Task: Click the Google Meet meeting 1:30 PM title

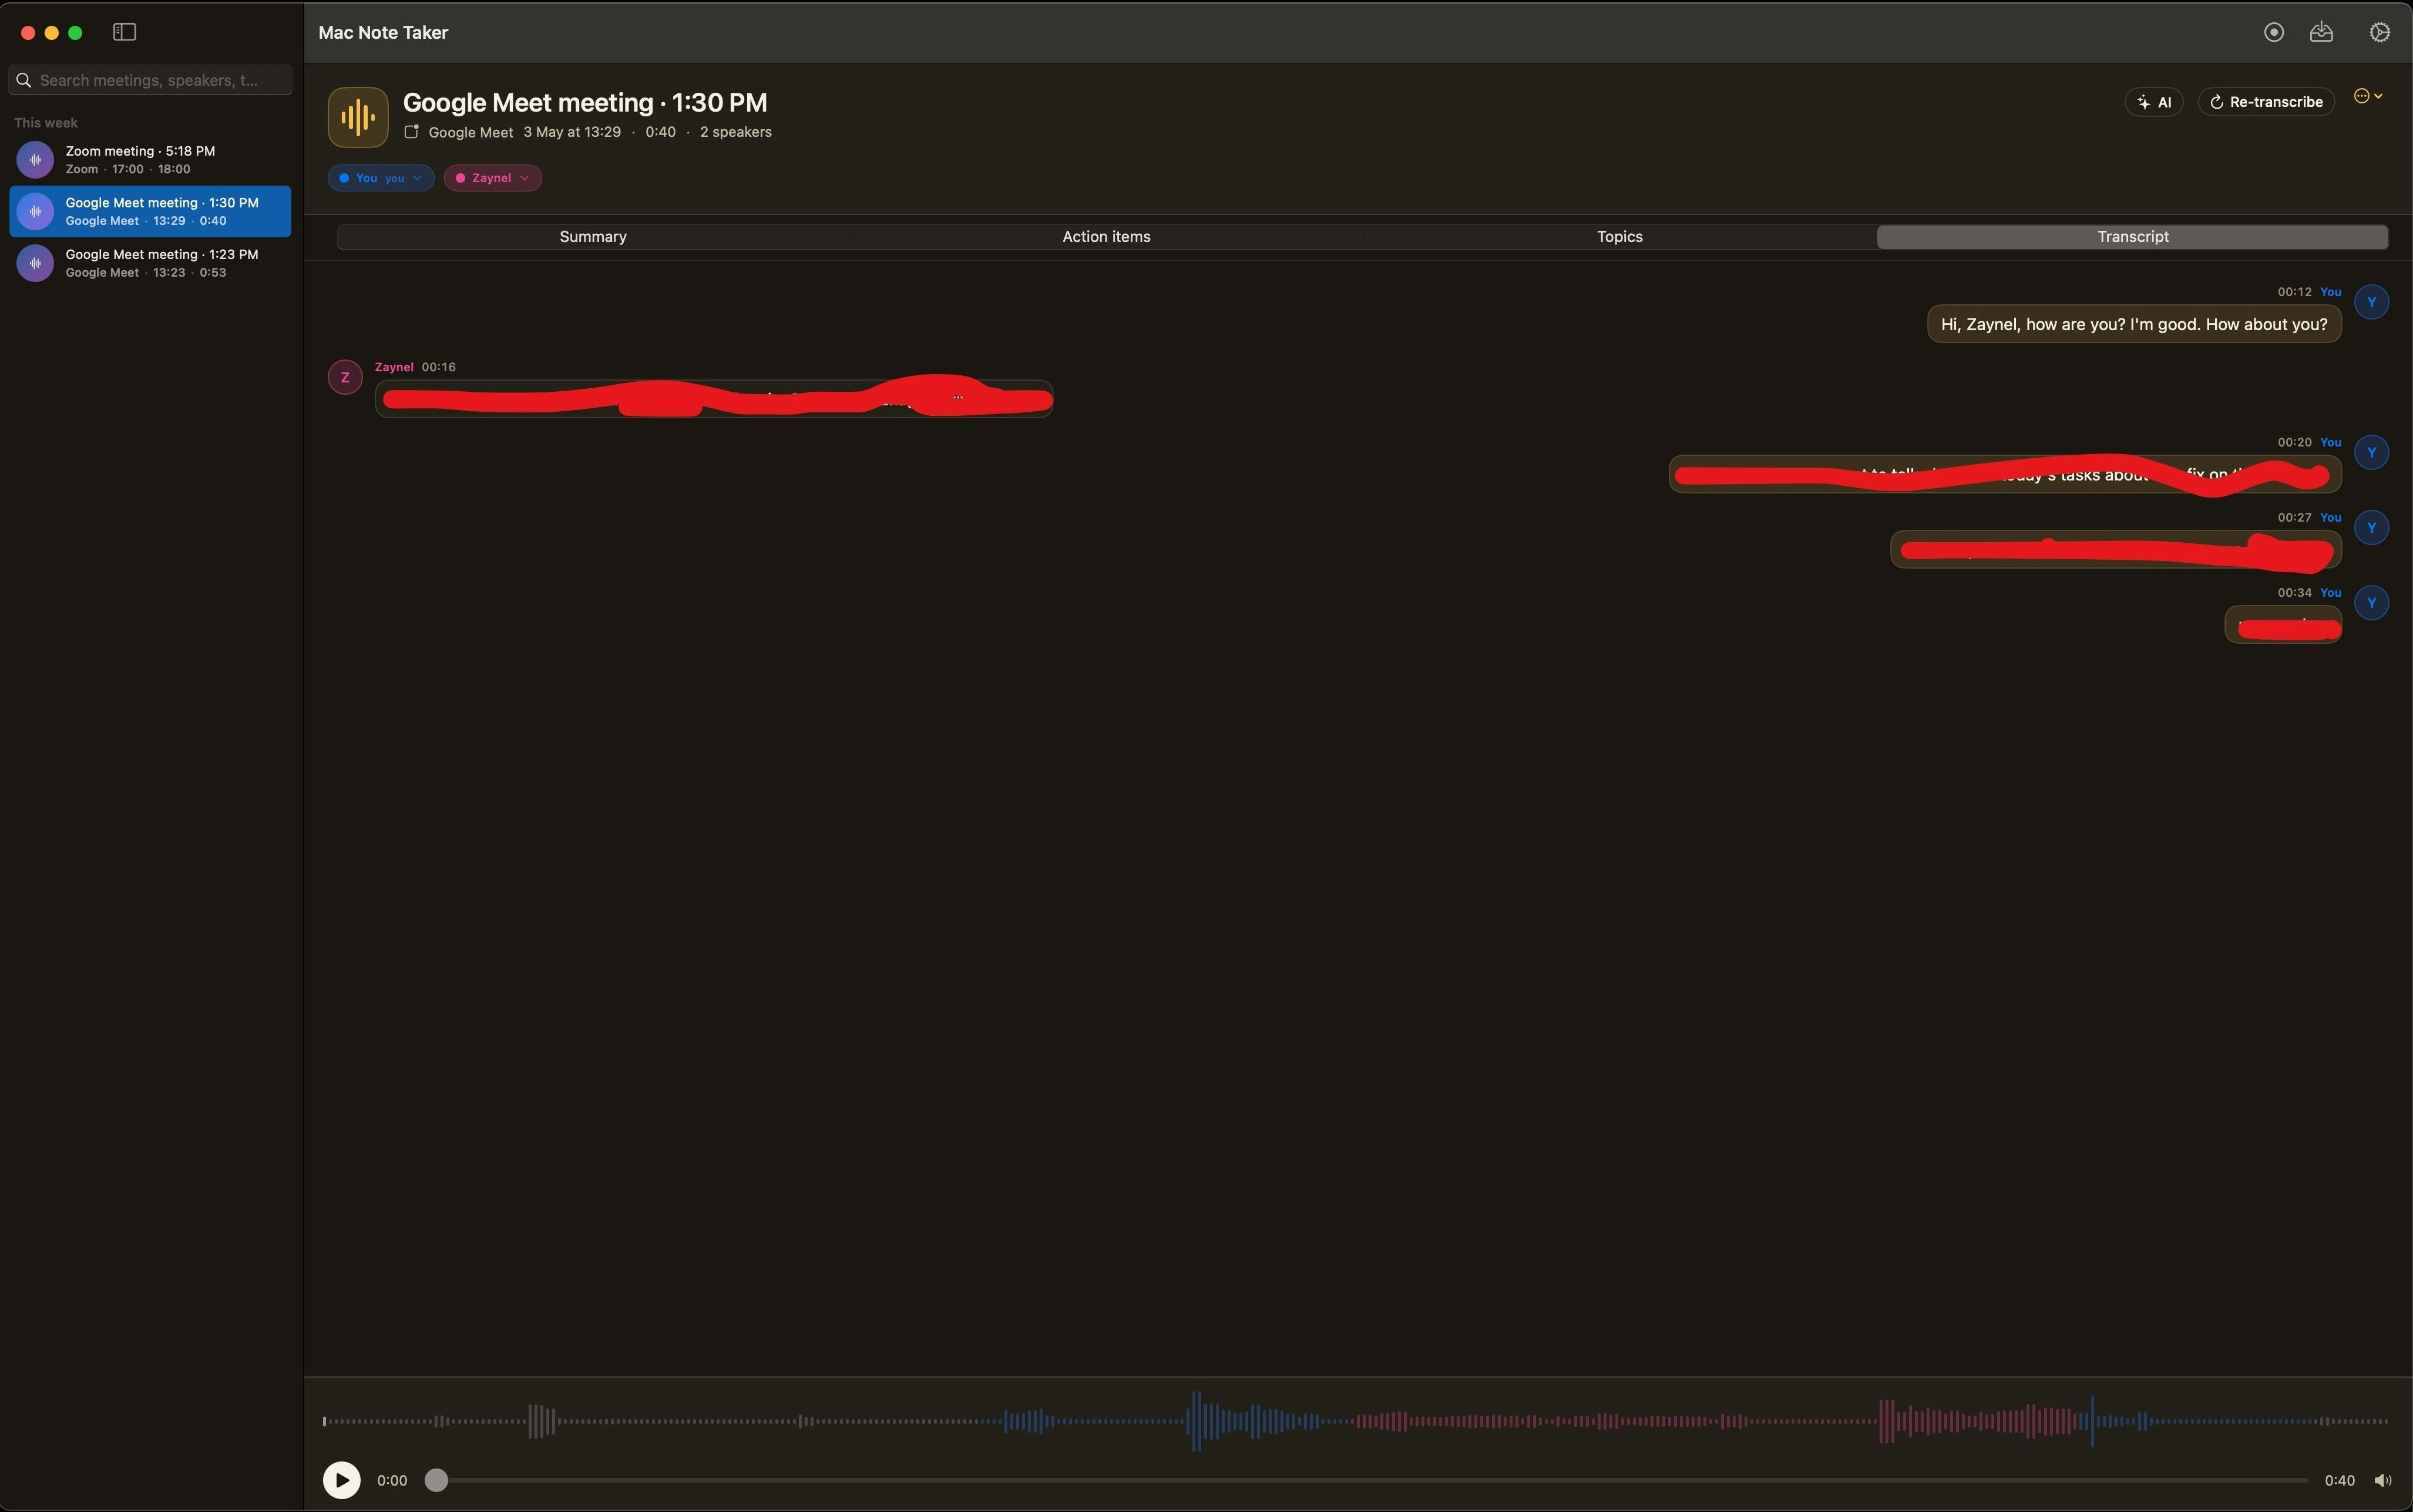Action: coord(585,103)
